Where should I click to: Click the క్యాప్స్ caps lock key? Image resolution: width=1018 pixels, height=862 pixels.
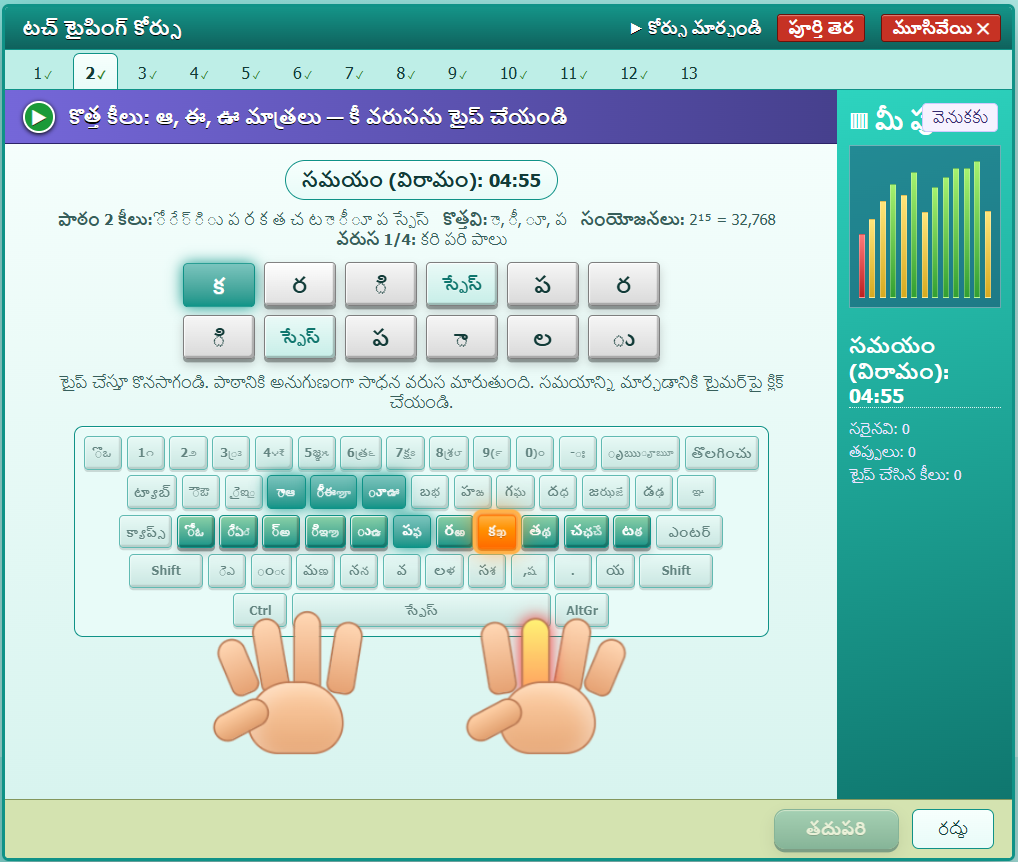click(x=145, y=532)
